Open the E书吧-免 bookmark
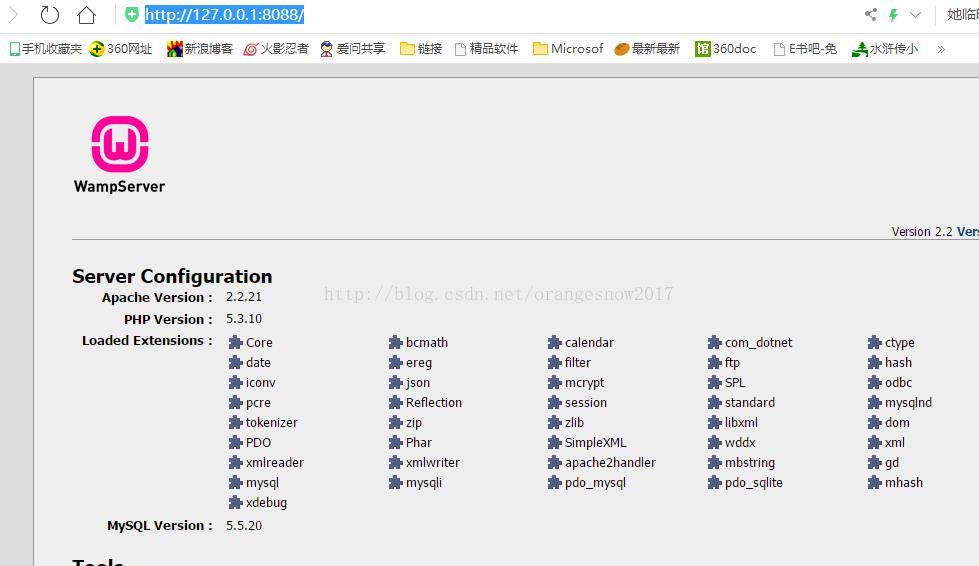 tap(805, 49)
